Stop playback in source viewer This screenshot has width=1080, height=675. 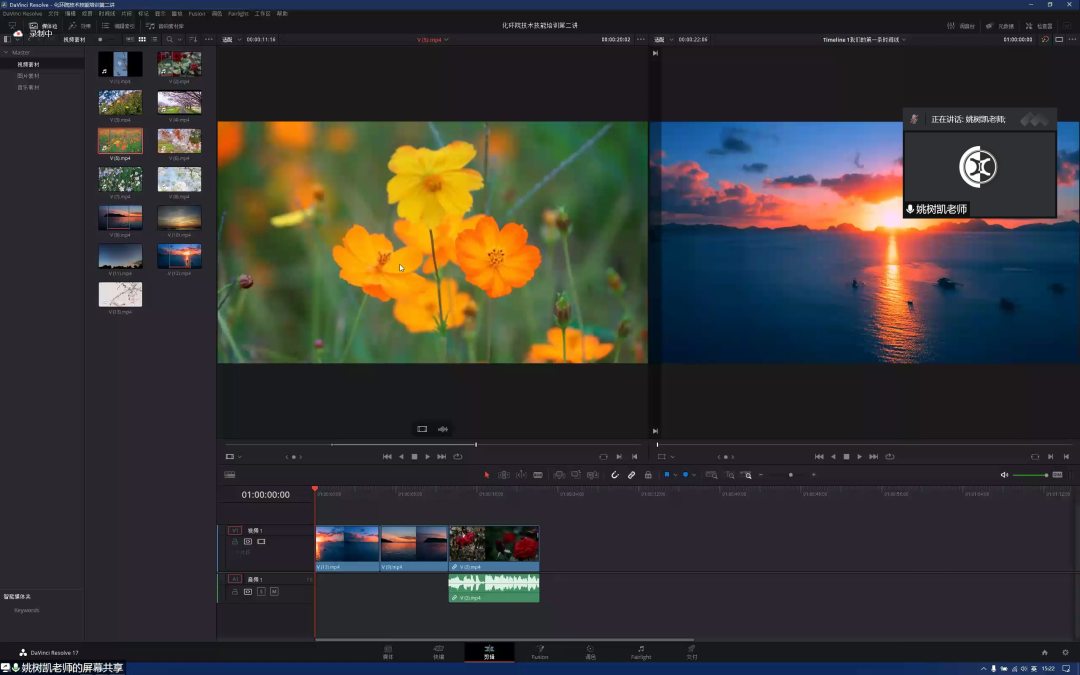pyautogui.click(x=414, y=457)
